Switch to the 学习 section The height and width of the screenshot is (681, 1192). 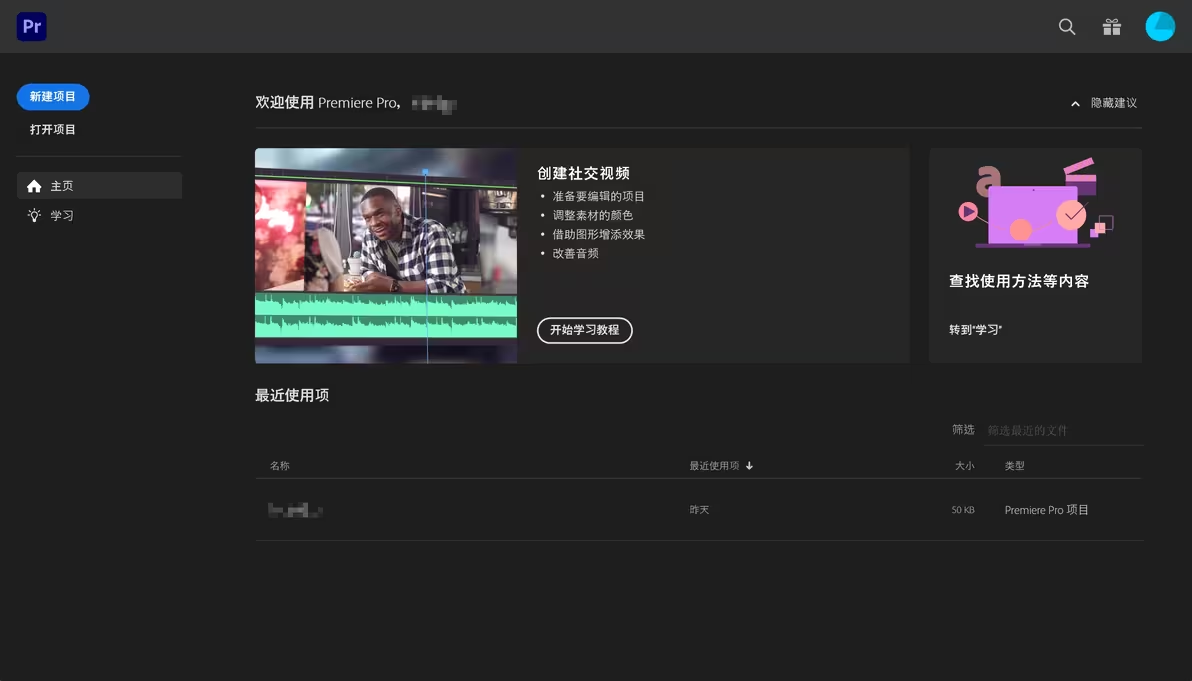tap(61, 214)
